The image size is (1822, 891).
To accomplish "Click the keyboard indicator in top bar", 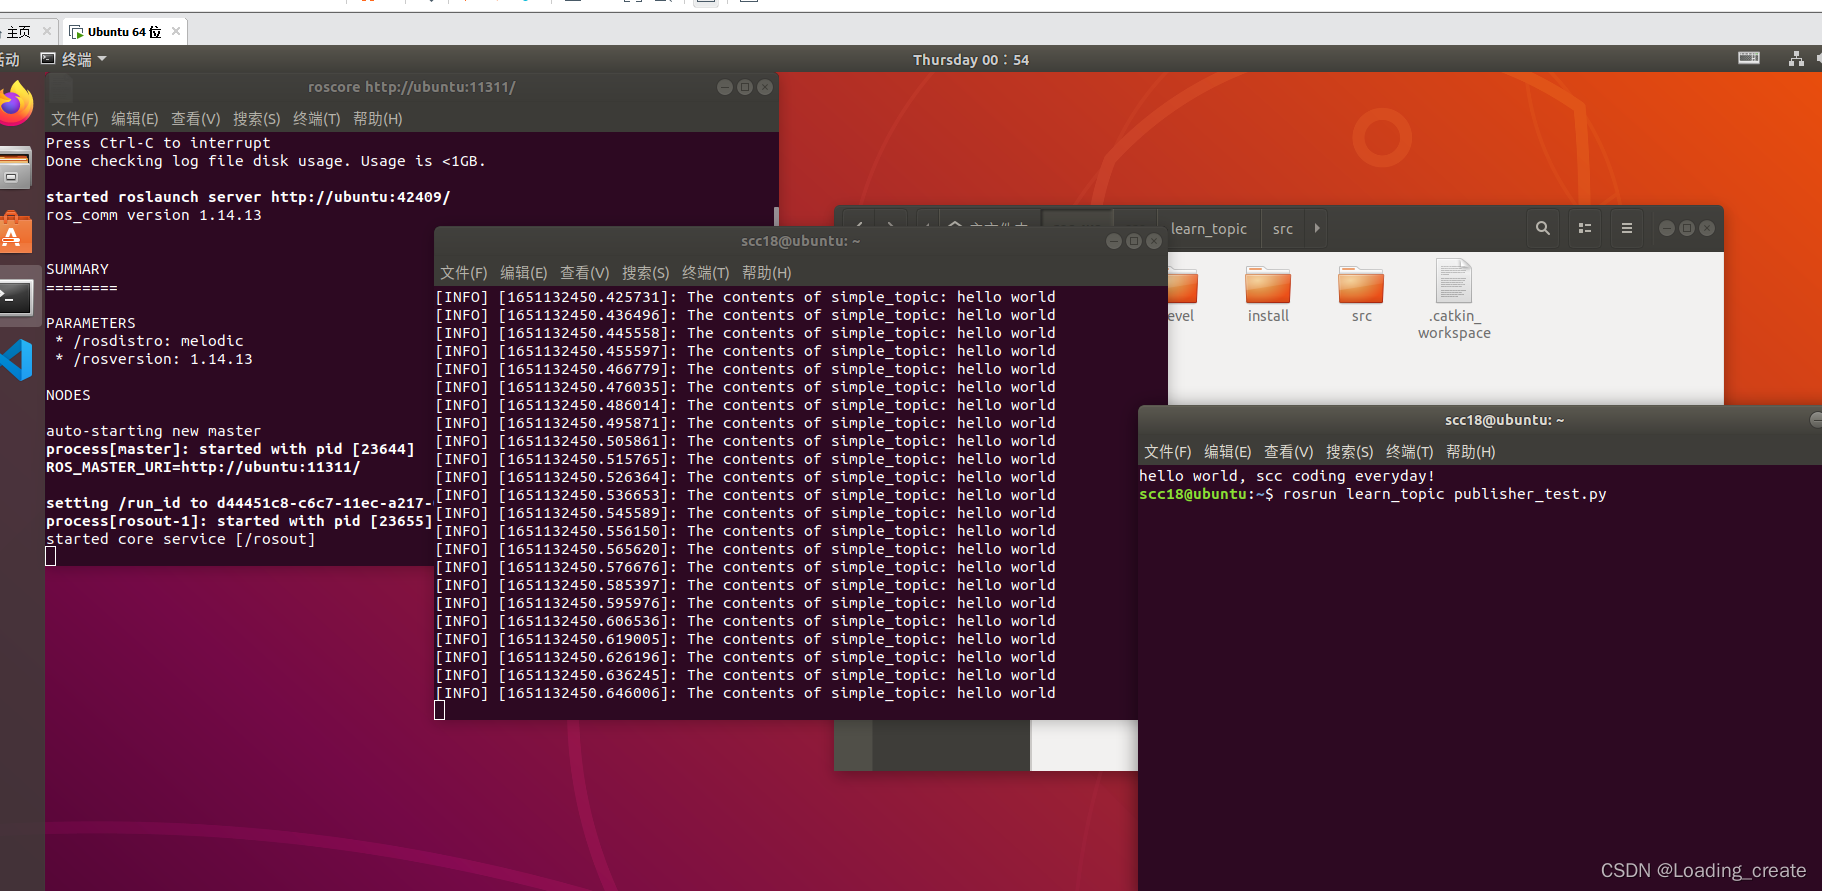I will (1749, 58).
